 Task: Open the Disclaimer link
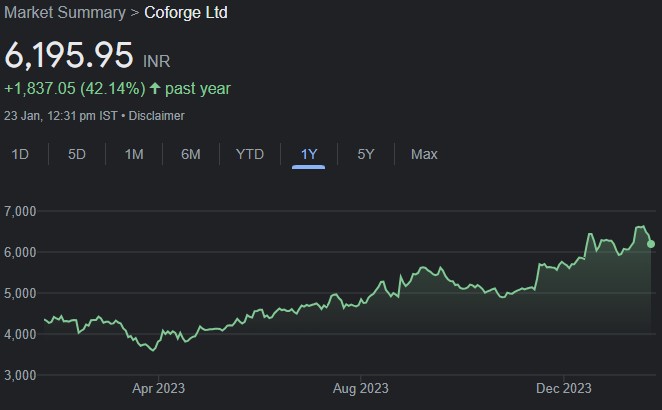(156, 116)
